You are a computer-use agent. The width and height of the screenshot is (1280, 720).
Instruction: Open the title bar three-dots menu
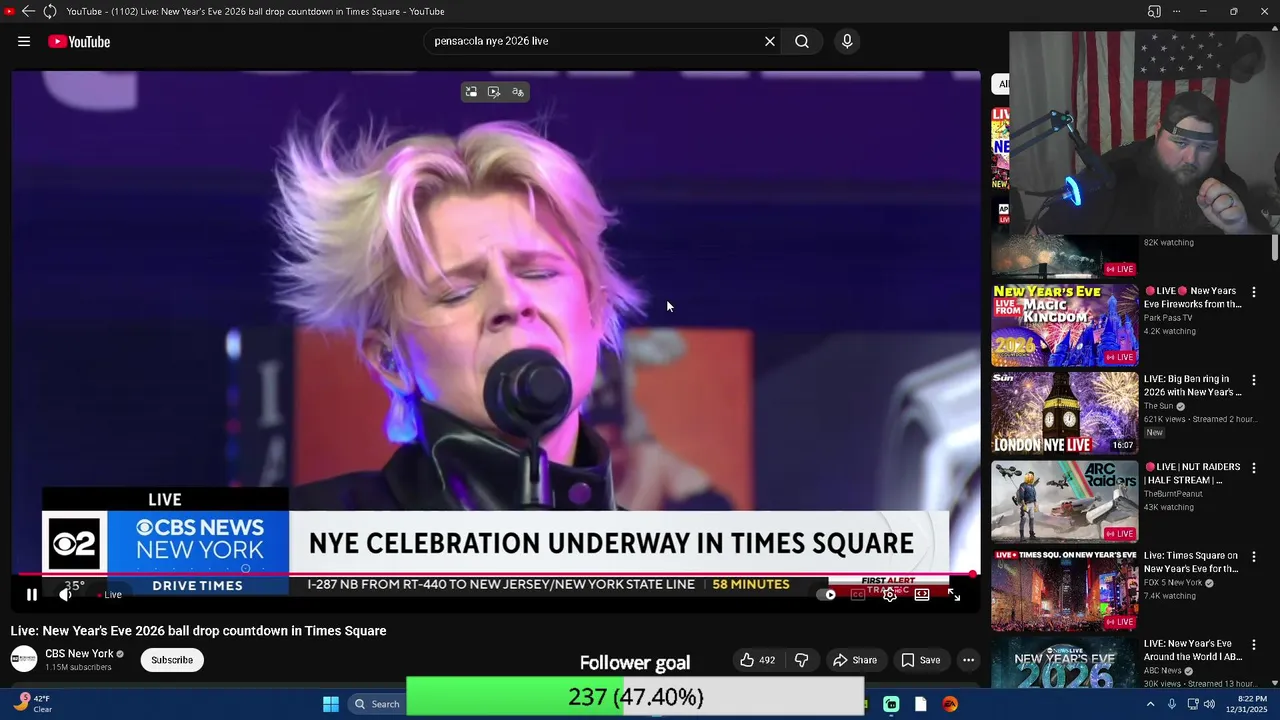[x=1177, y=11]
